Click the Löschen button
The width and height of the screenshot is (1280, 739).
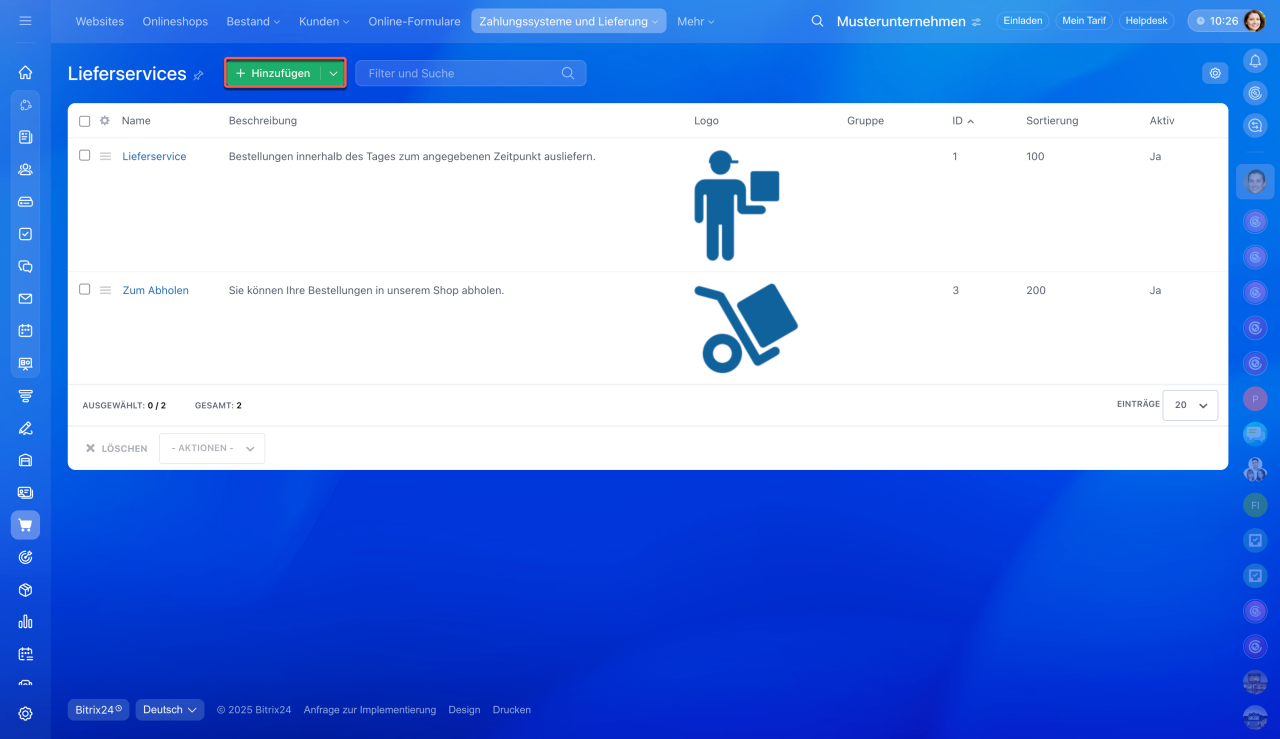(x=116, y=449)
